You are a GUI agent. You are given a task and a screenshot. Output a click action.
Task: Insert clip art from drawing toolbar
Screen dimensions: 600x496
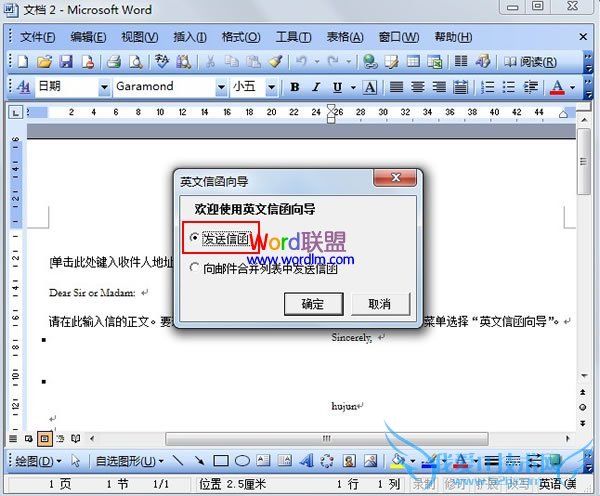(x=349, y=460)
